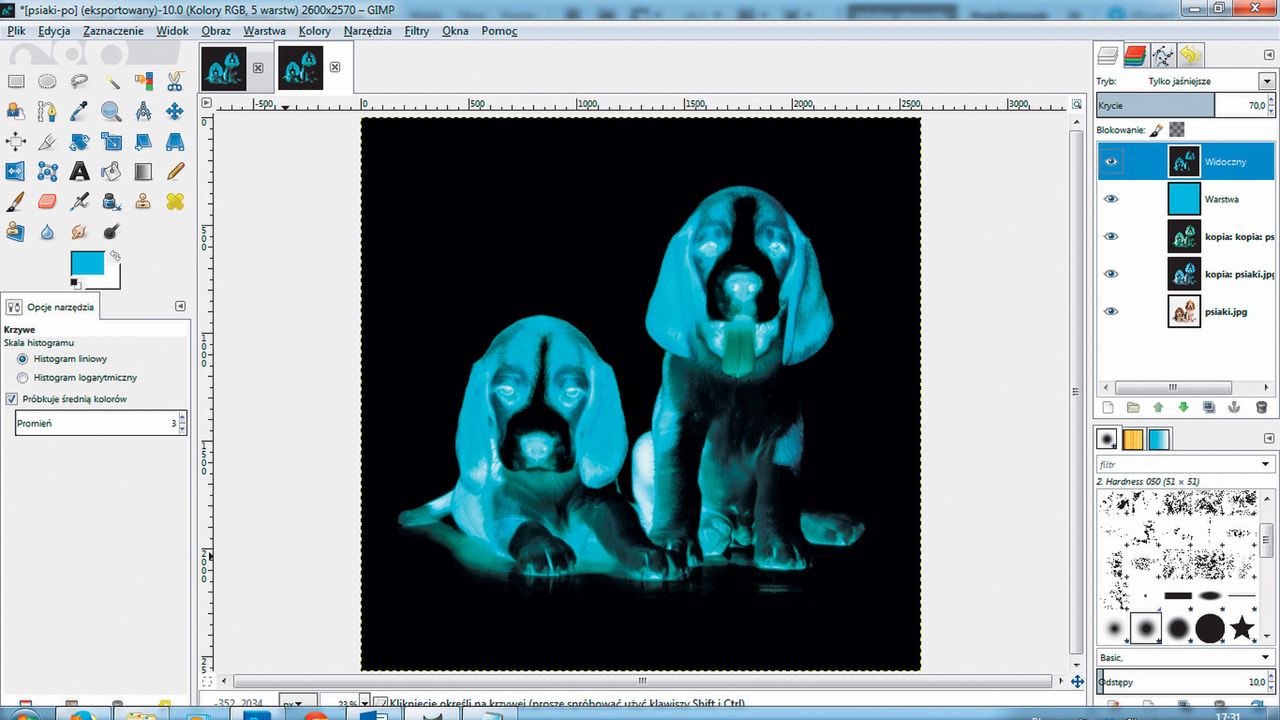The width and height of the screenshot is (1280, 720).
Task: Open the Warstwa menu
Action: click(x=264, y=31)
